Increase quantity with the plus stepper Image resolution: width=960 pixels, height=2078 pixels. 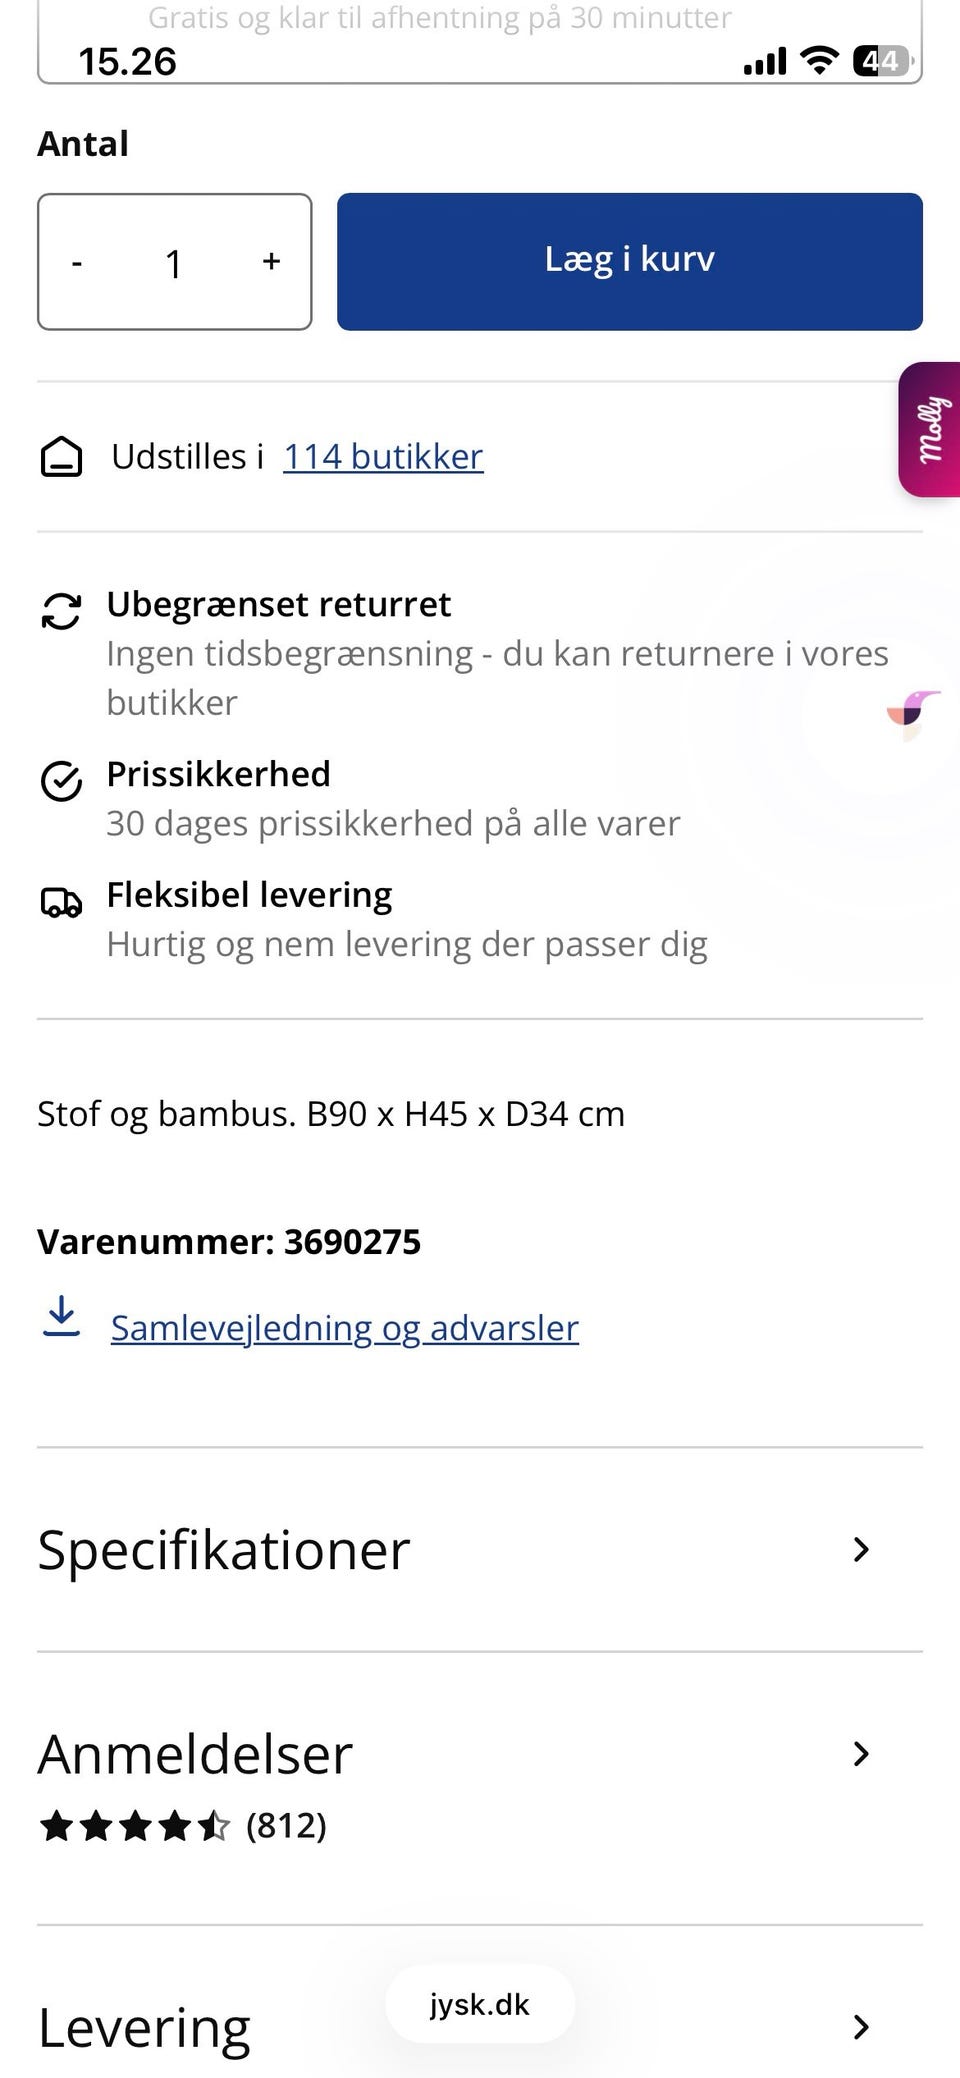[270, 262]
